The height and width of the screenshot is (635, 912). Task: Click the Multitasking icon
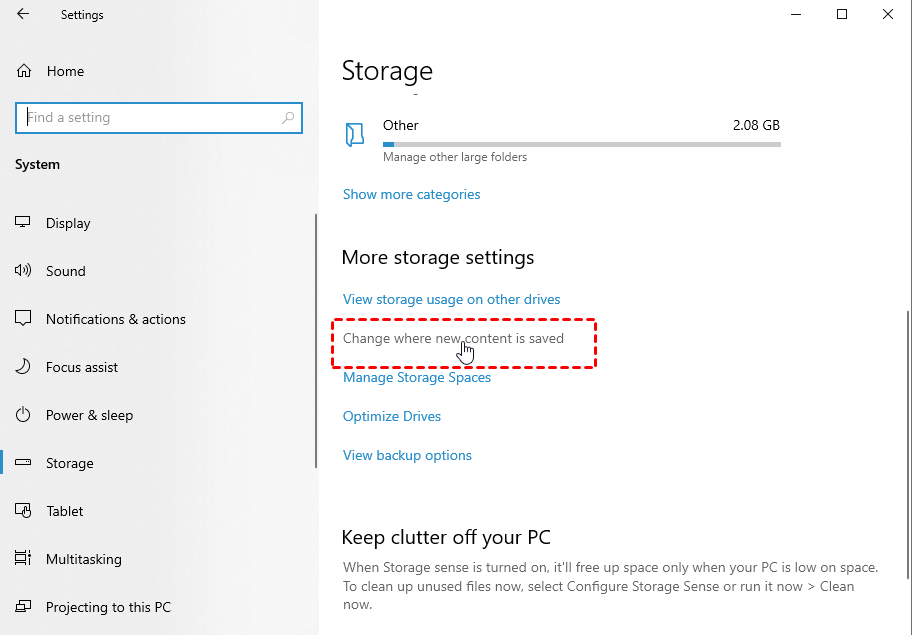pyautogui.click(x=24, y=559)
